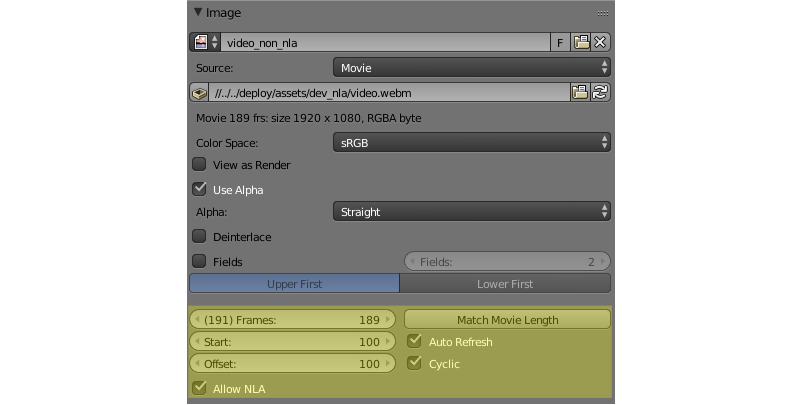Browse file path folder icon
This screenshot has height=405, width=800.
[580, 92]
